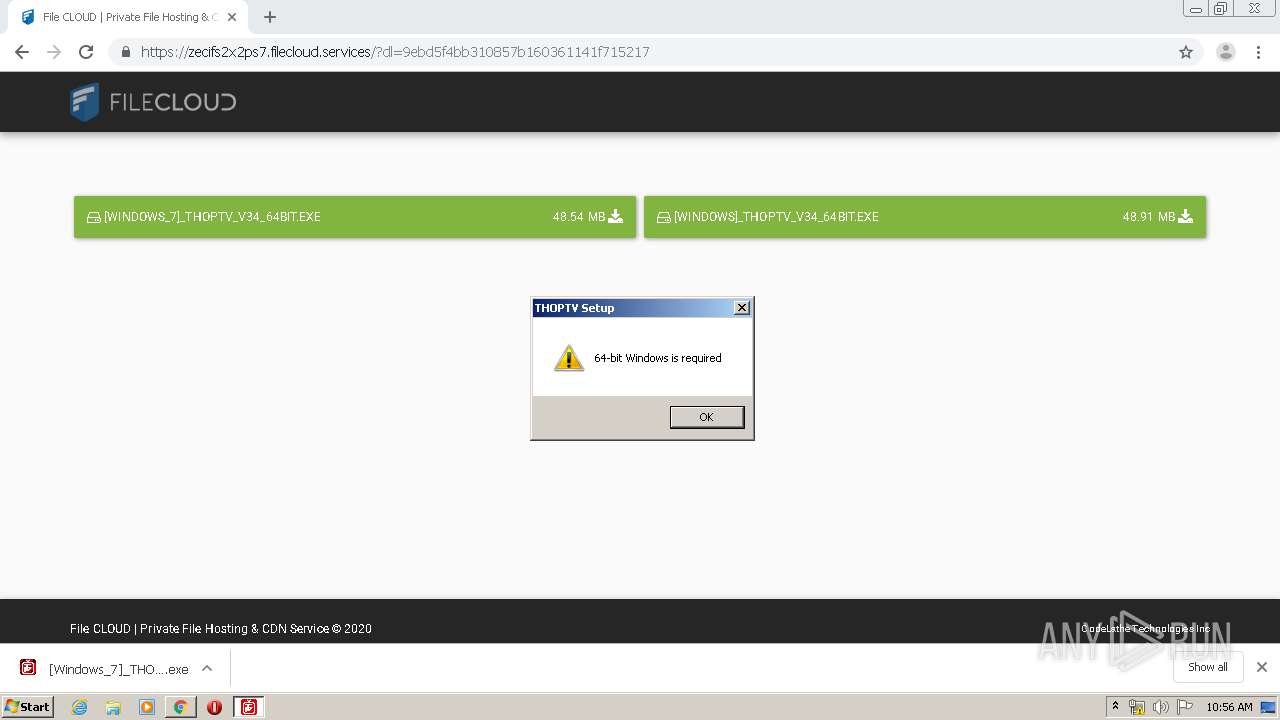The height and width of the screenshot is (720, 1280).
Task: Close the File CLOUD tab
Action: (231, 17)
